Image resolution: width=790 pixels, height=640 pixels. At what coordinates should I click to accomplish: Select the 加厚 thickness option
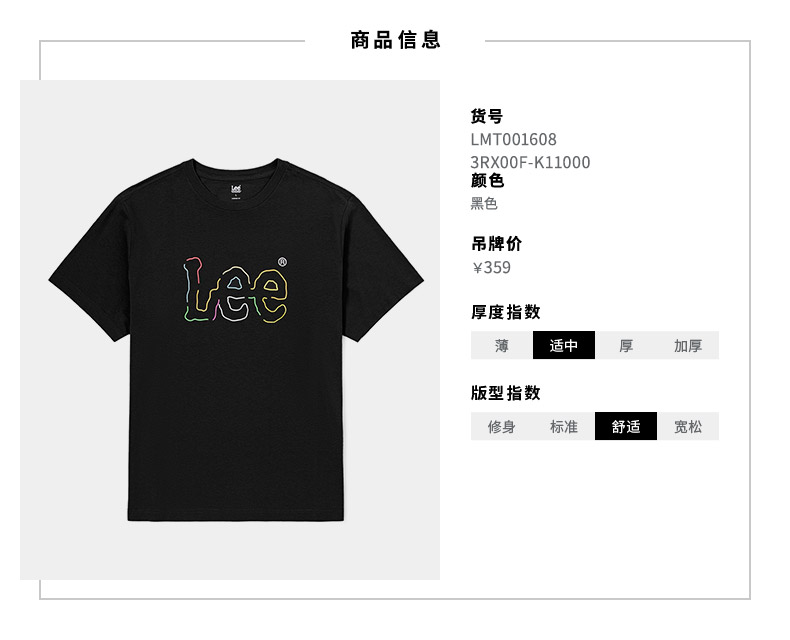tap(688, 345)
